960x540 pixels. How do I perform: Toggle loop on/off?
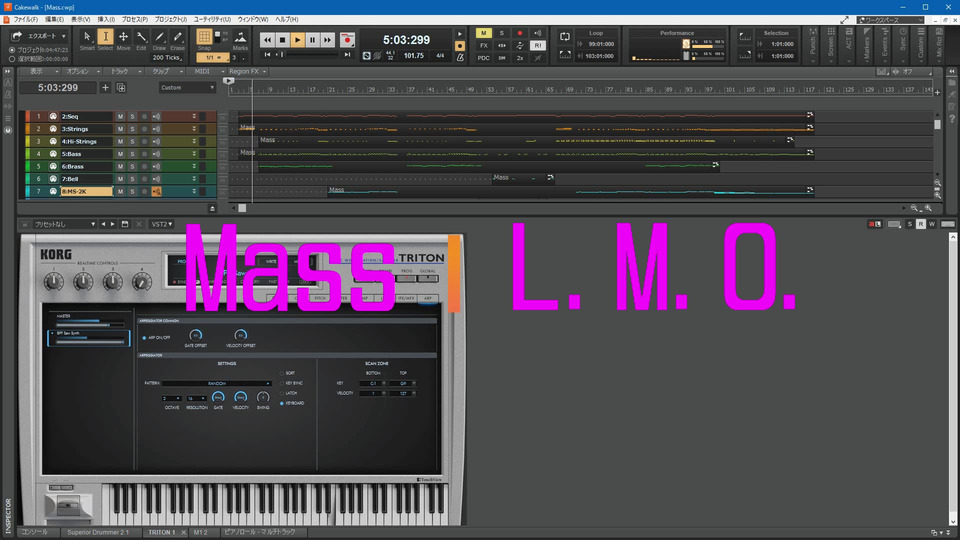tap(564, 37)
